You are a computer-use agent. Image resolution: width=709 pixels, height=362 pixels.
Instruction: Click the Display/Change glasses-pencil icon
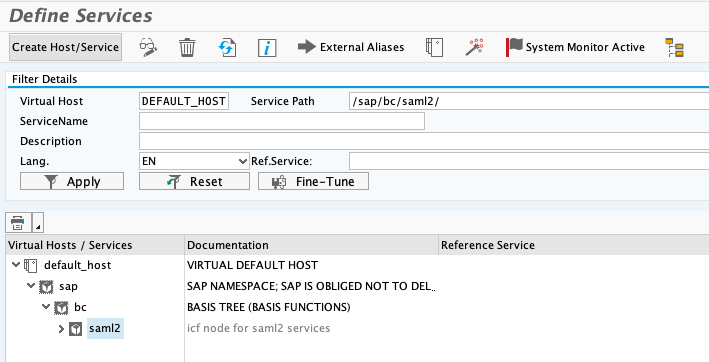pyautogui.click(x=148, y=47)
